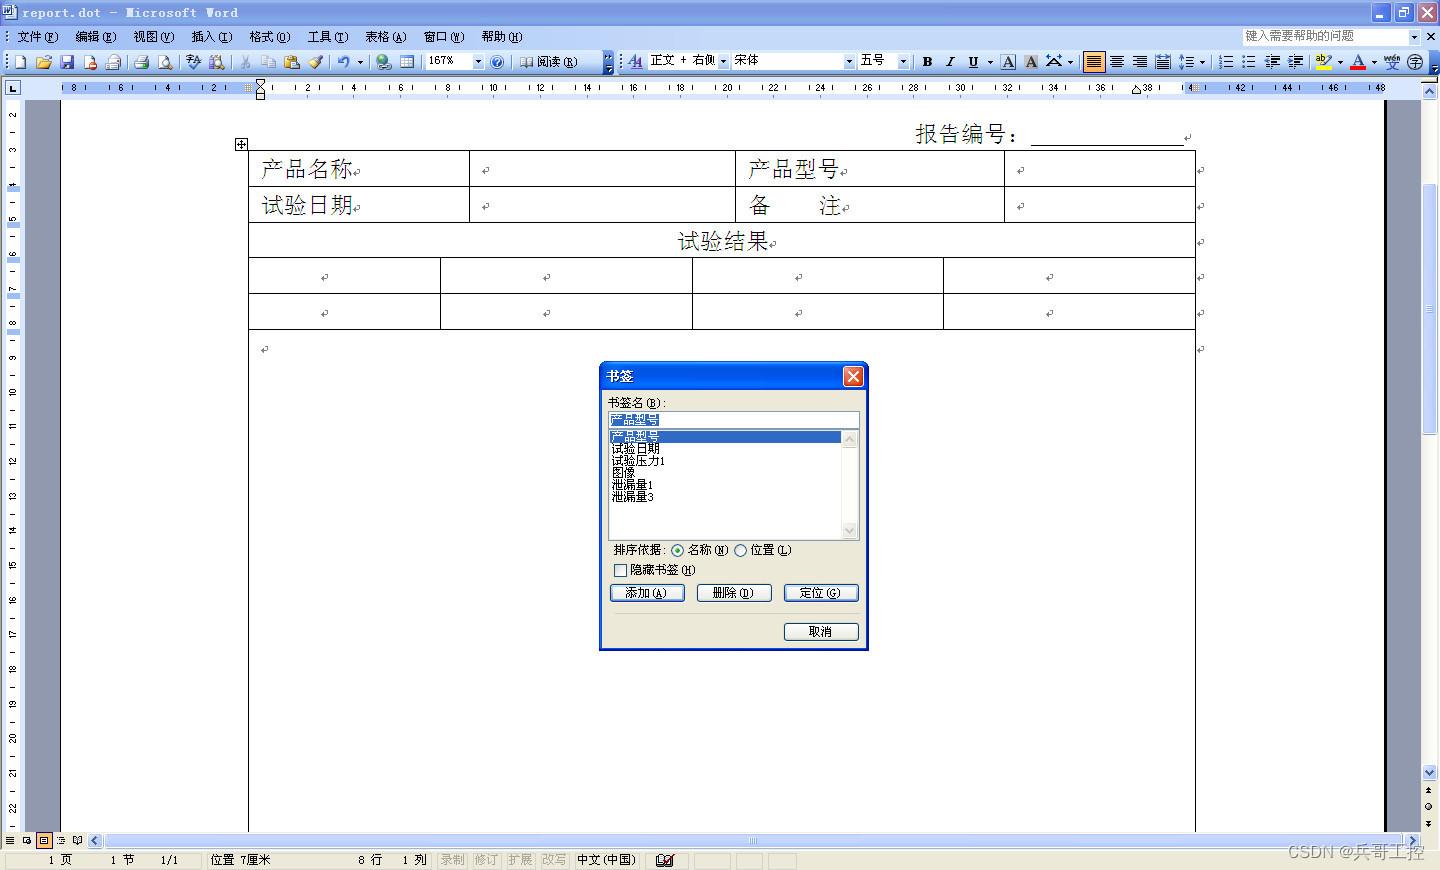Image resolution: width=1440 pixels, height=870 pixels.
Task: Enable the 隐藏书签 checkbox
Action: pyautogui.click(x=621, y=571)
